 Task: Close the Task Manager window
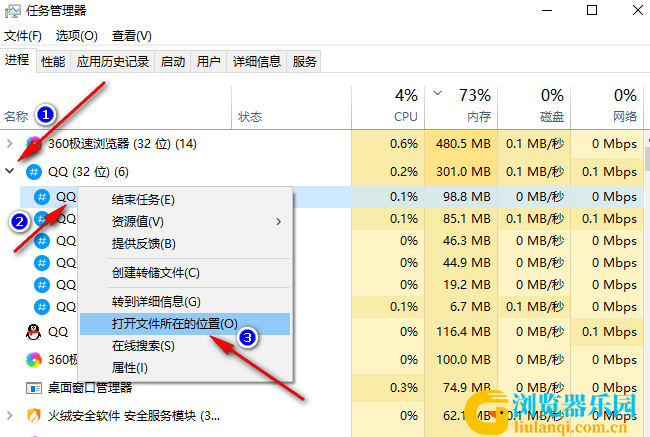638,10
